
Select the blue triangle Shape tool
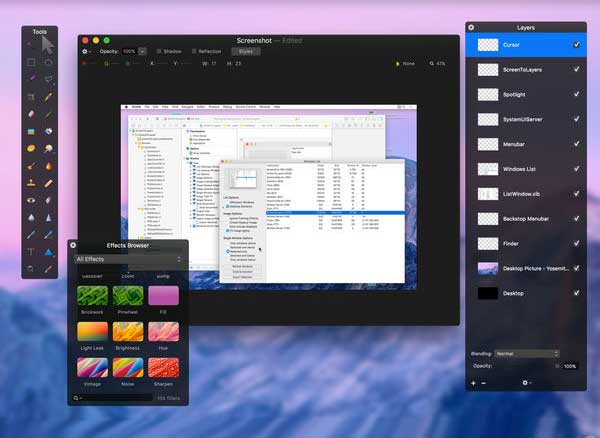48,252
